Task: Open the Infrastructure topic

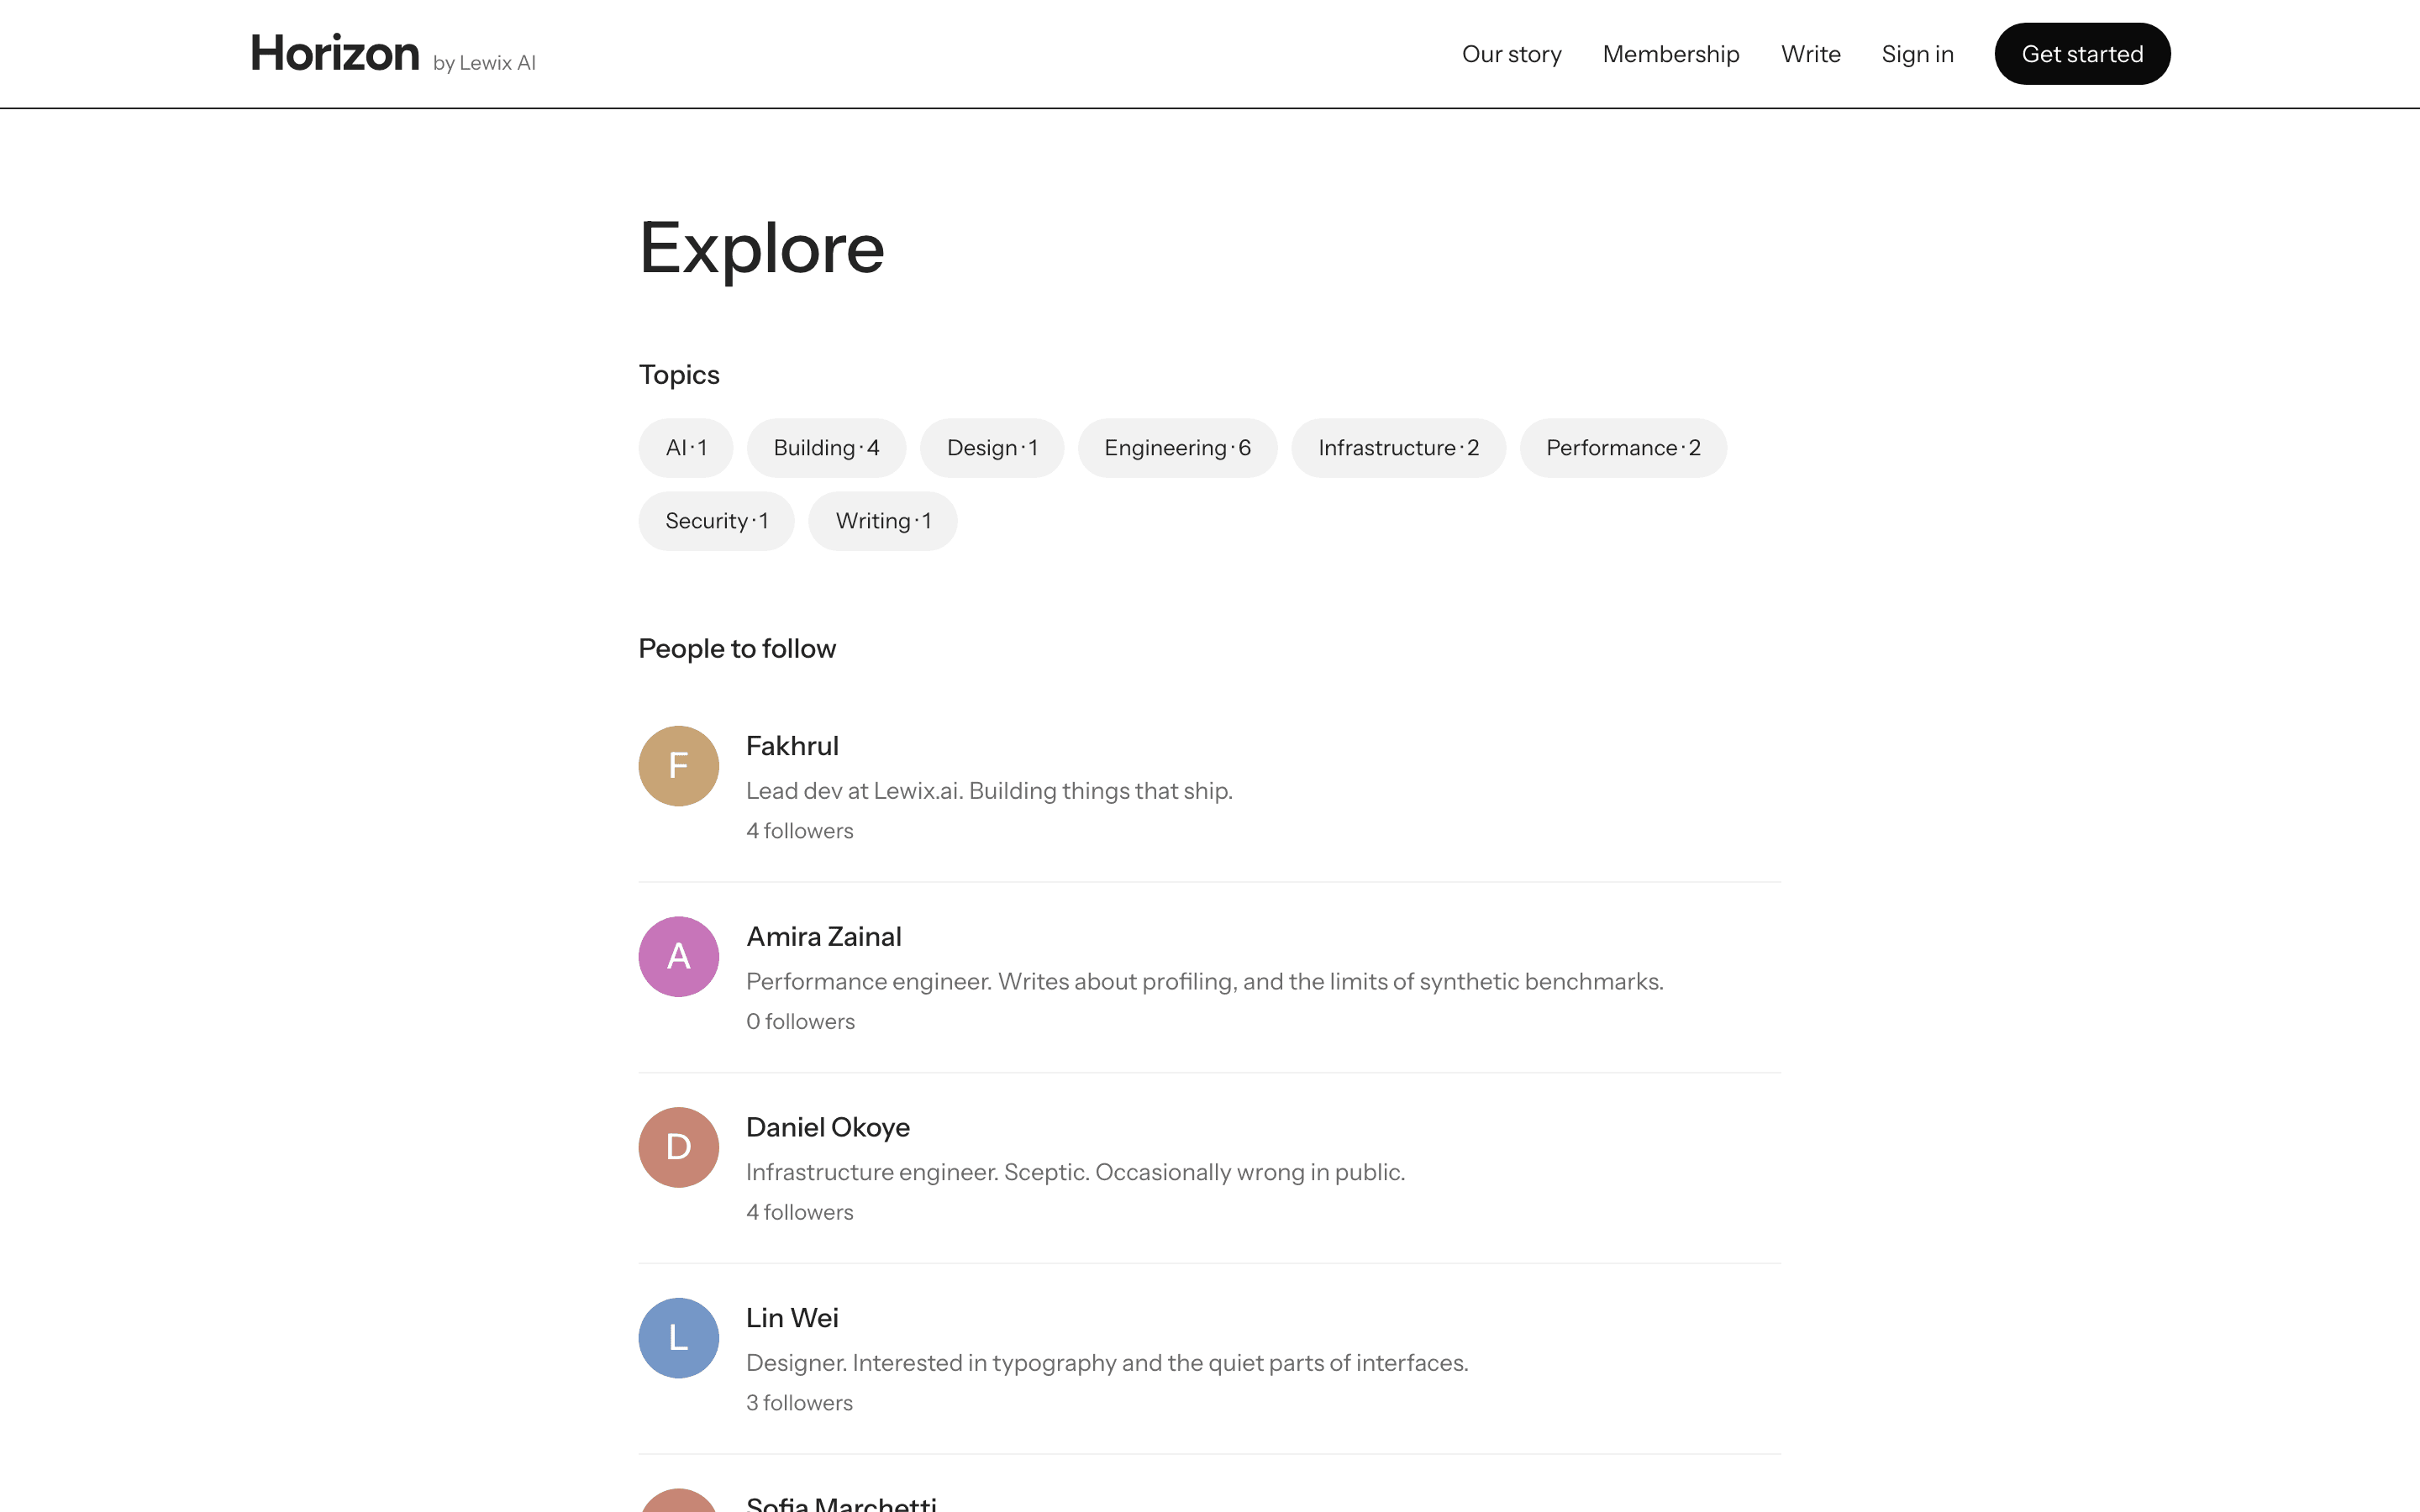Action: tap(1398, 448)
